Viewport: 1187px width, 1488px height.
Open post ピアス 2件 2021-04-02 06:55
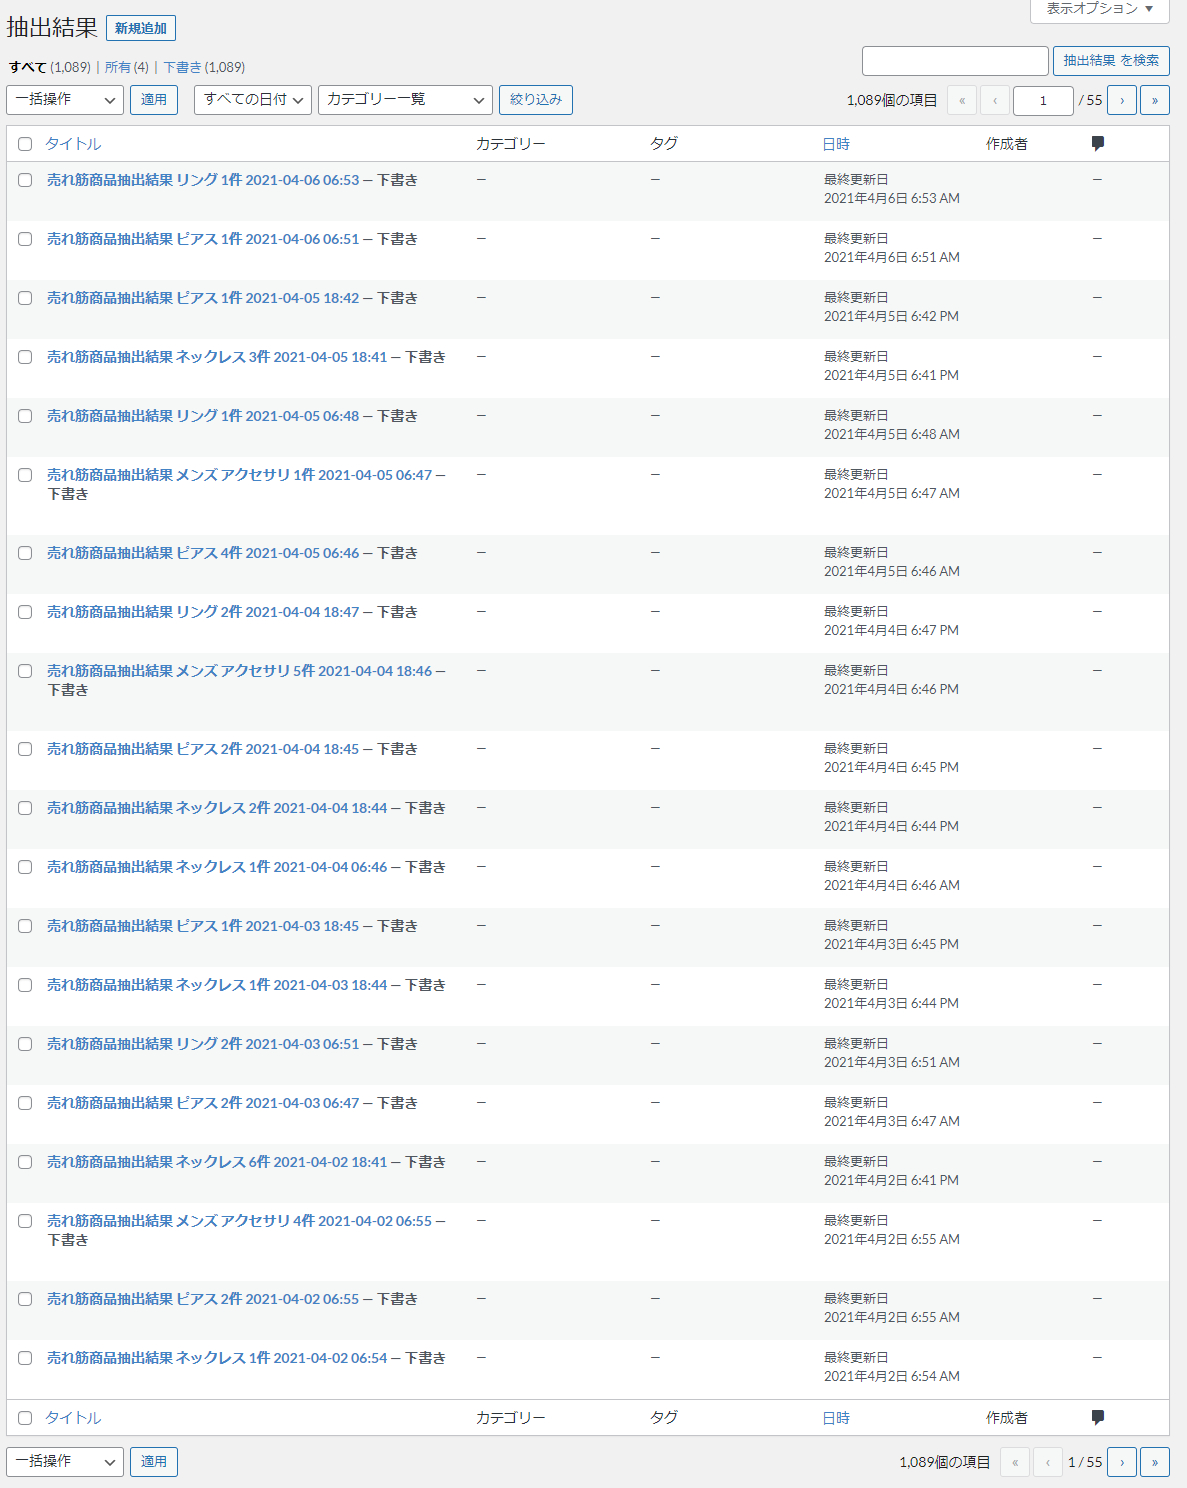point(203,1299)
